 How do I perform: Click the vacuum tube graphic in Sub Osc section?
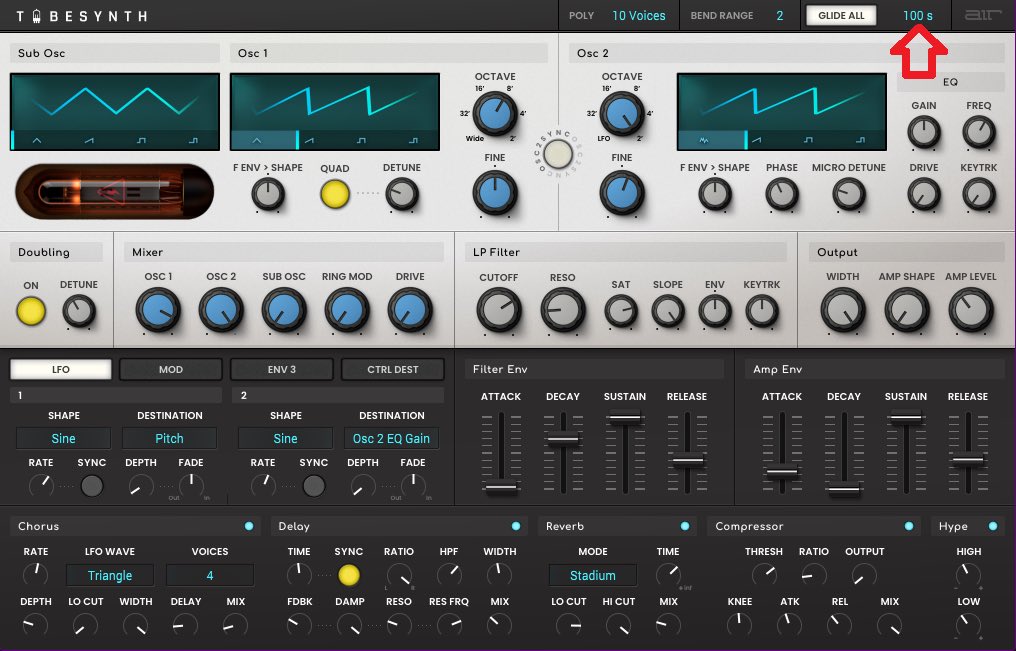pos(113,191)
